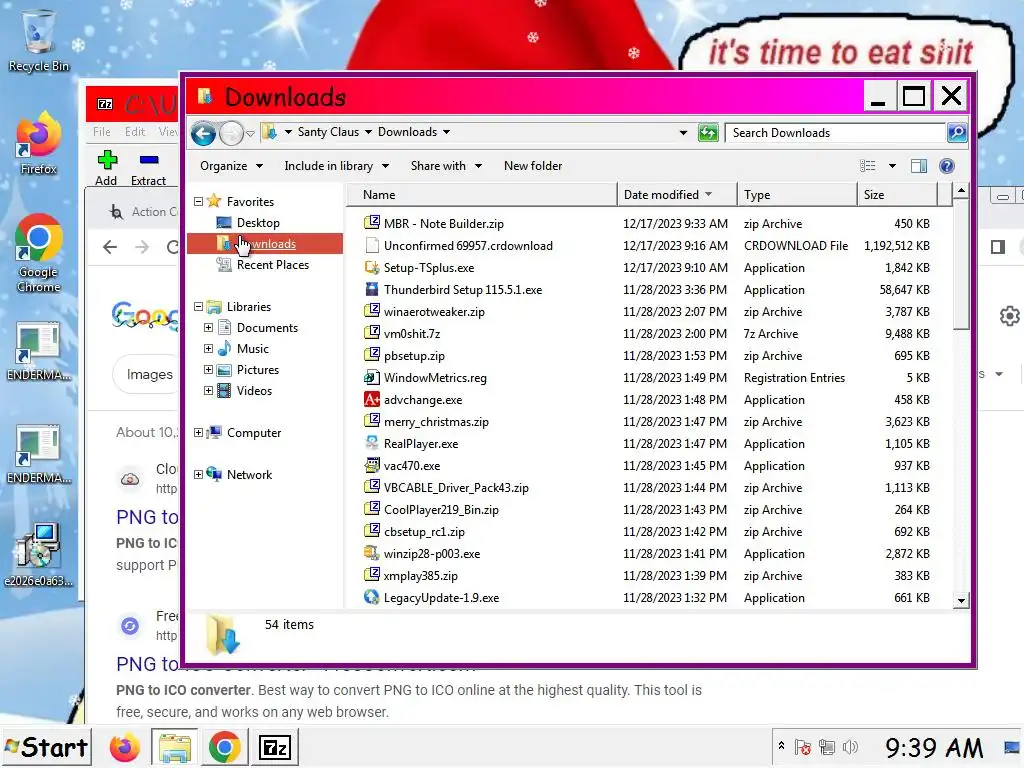
Task: Click the Back arrow in Explorer
Action: point(203,134)
